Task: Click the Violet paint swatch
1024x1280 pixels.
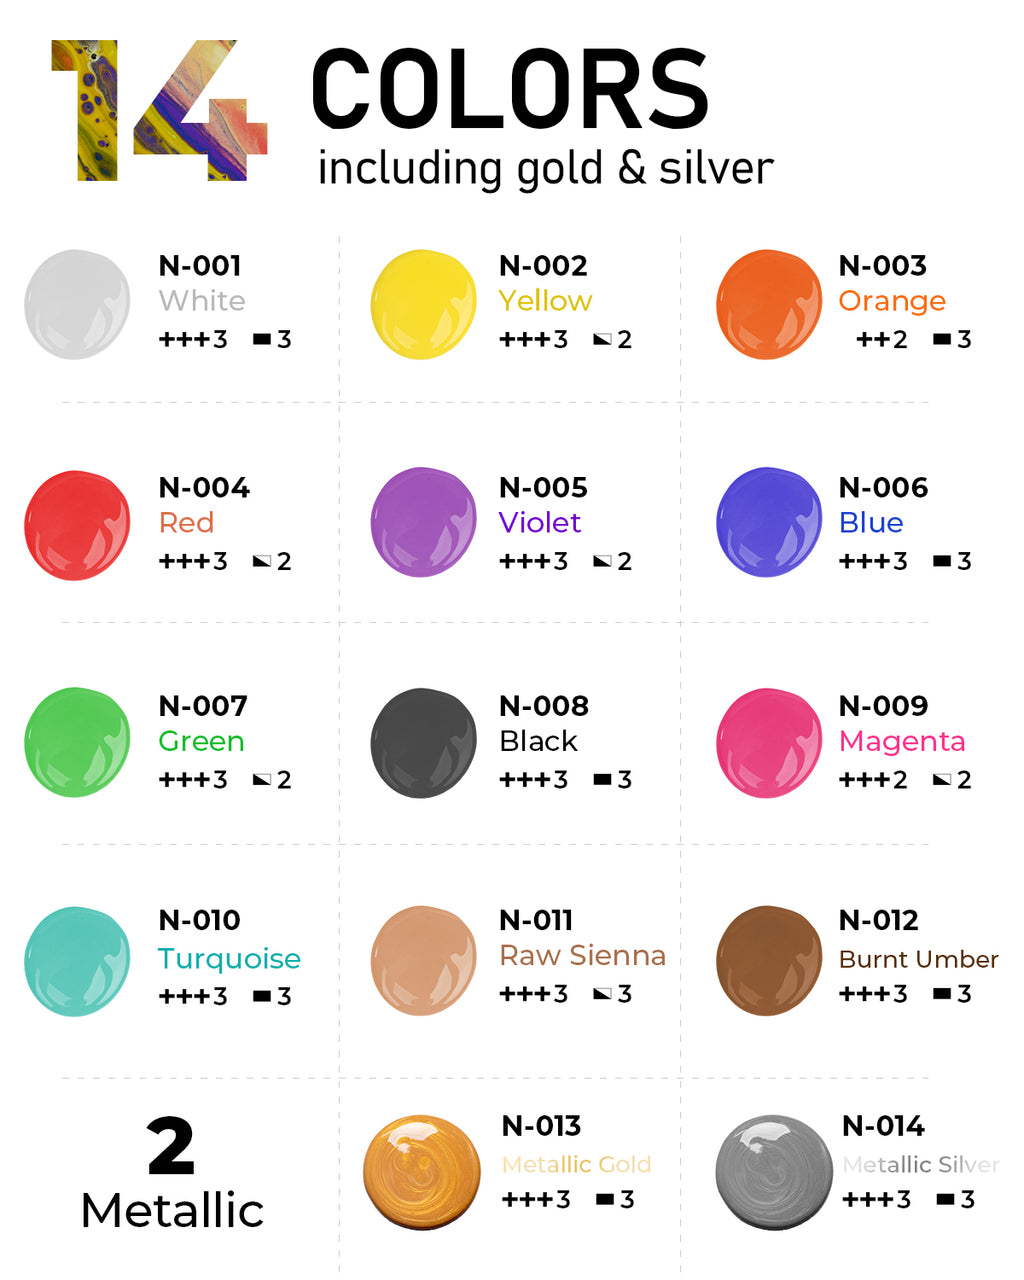Action: (424, 522)
